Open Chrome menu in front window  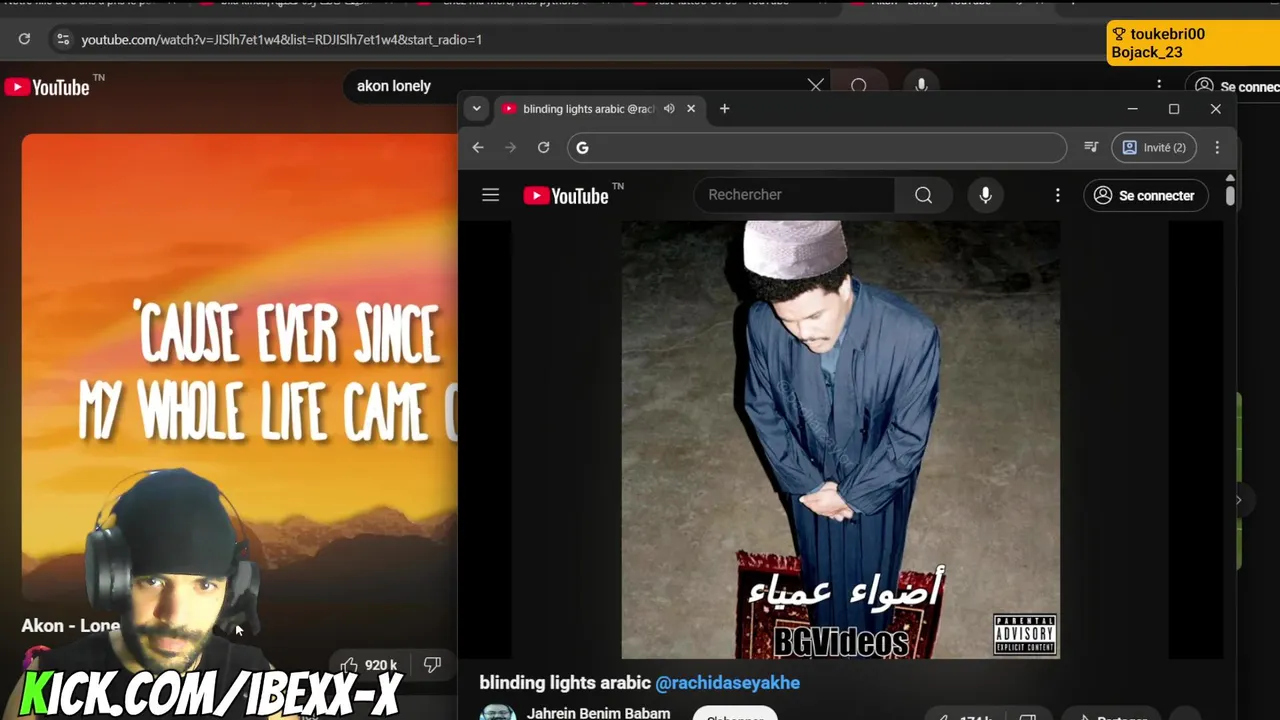(x=1217, y=147)
